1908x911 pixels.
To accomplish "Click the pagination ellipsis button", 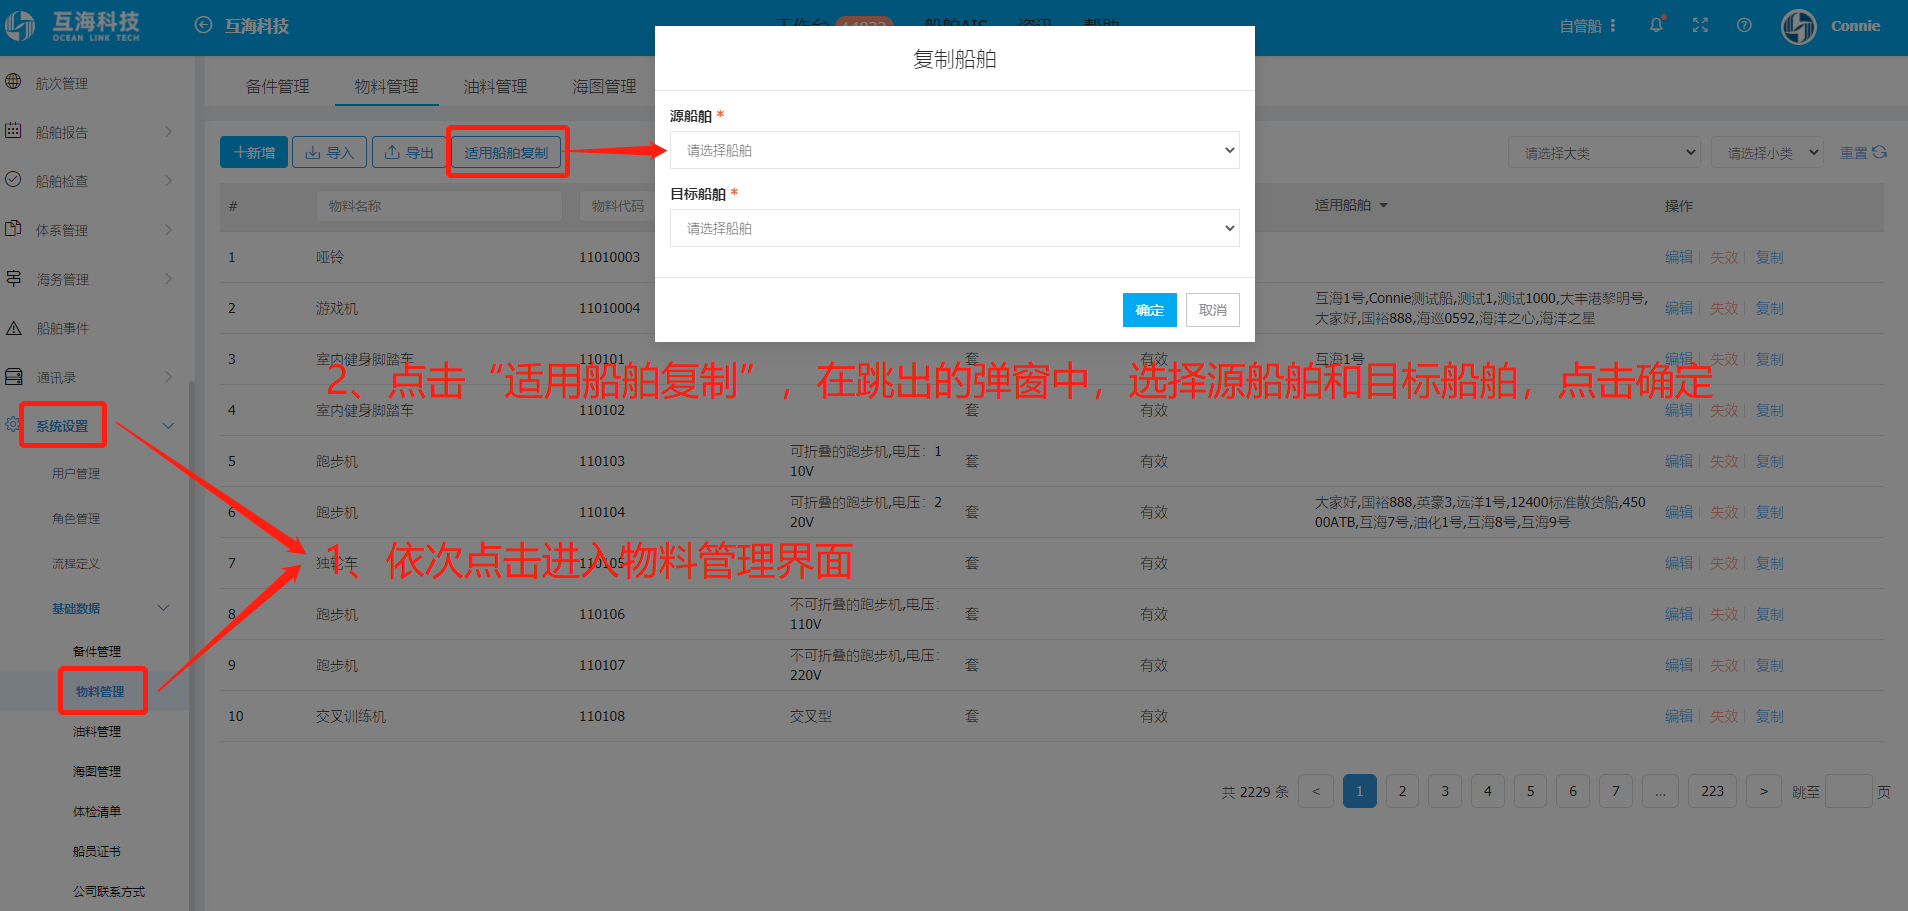I will [x=1660, y=791].
